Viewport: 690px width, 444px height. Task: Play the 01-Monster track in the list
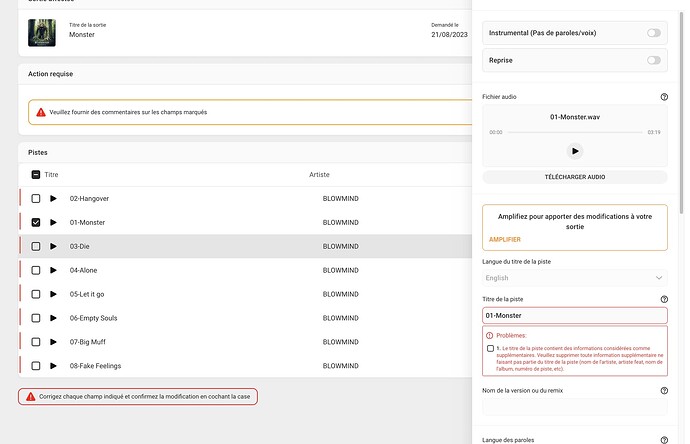pos(53,222)
